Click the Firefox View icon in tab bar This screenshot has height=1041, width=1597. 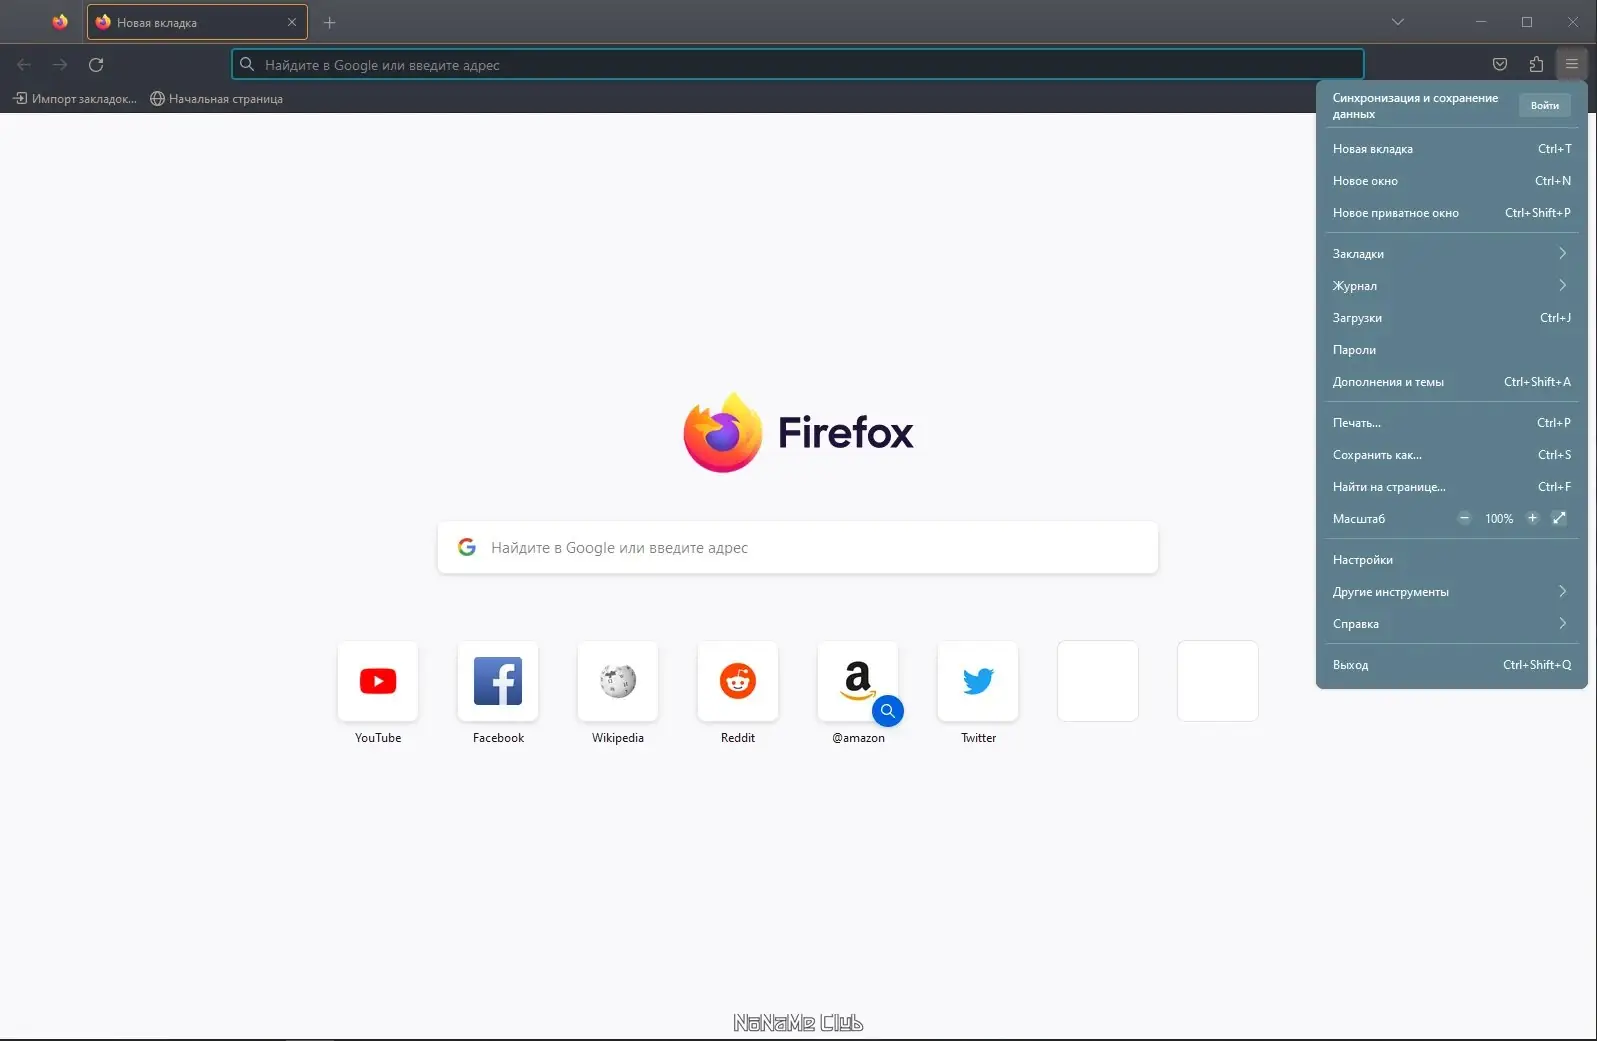(60, 22)
